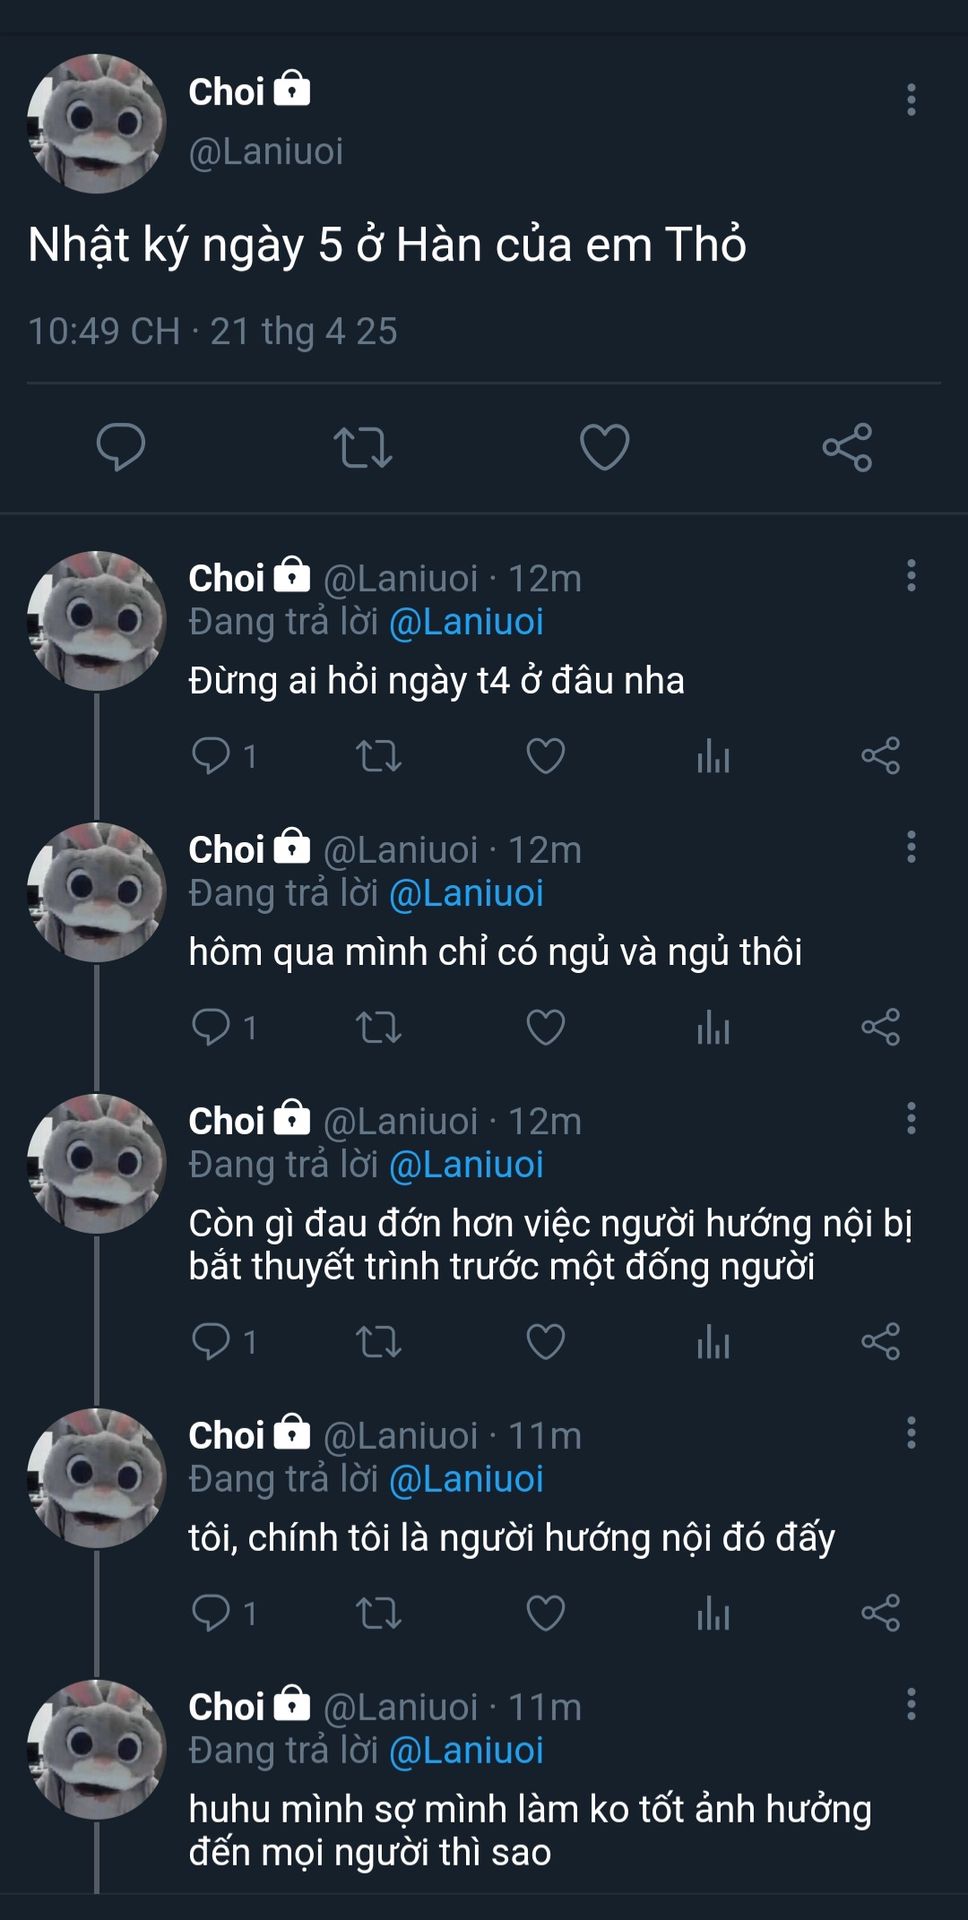Open the 'huhu mình sợ mình làm ko tốt' tweet
This screenshot has width=968, height=1920.
click(x=530, y=1830)
